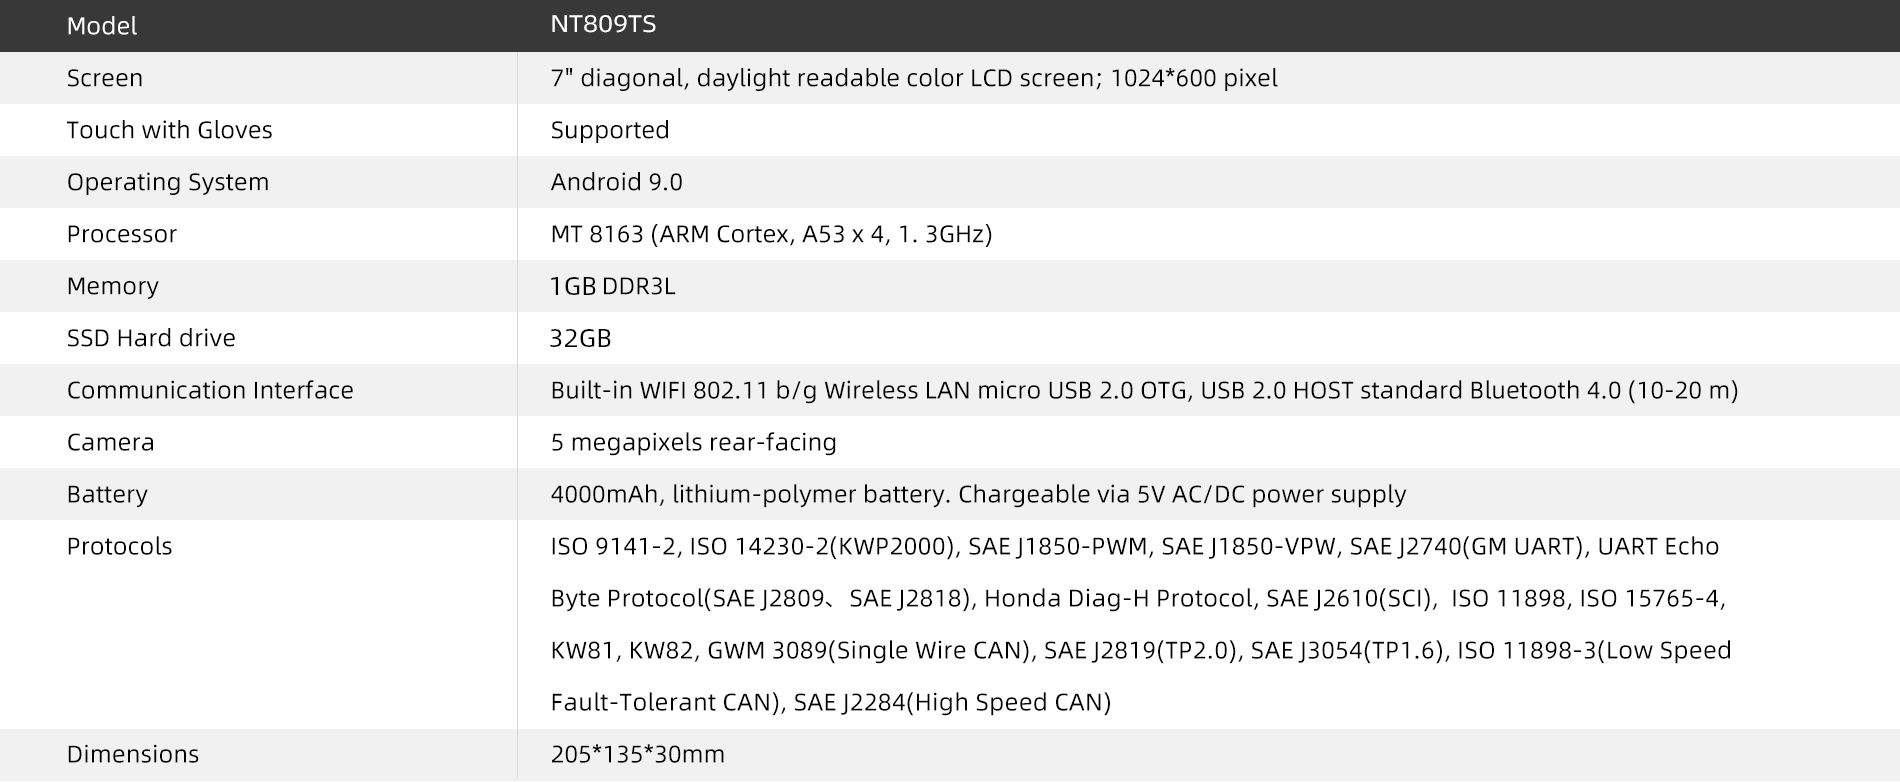Select the 205*135*30mm dimensions value
This screenshot has height=782, width=1900.
tap(637, 754)
